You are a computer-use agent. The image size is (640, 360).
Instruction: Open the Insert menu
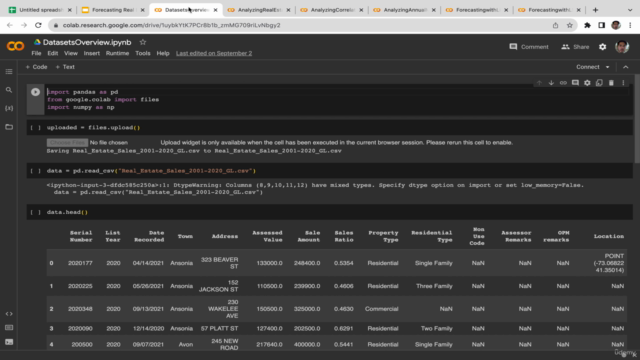tap(92, 53)
